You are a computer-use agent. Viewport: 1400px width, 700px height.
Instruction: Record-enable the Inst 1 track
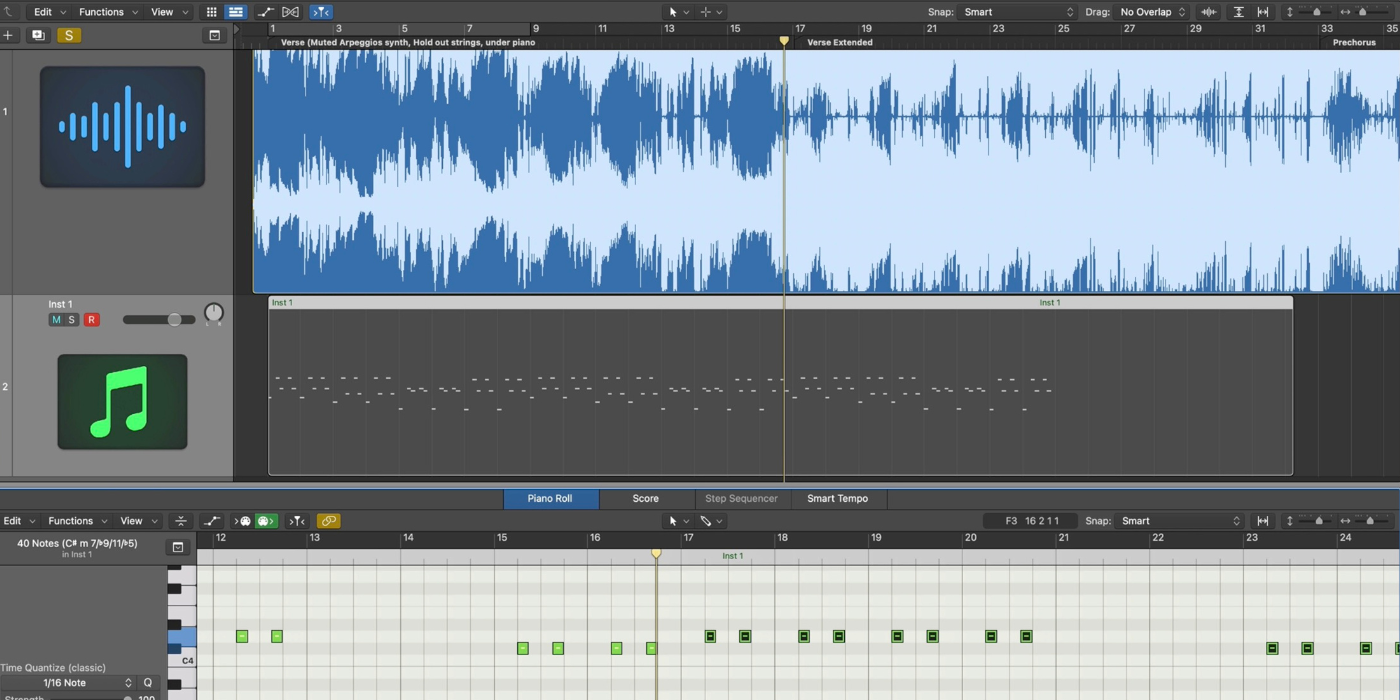point(91,320)
